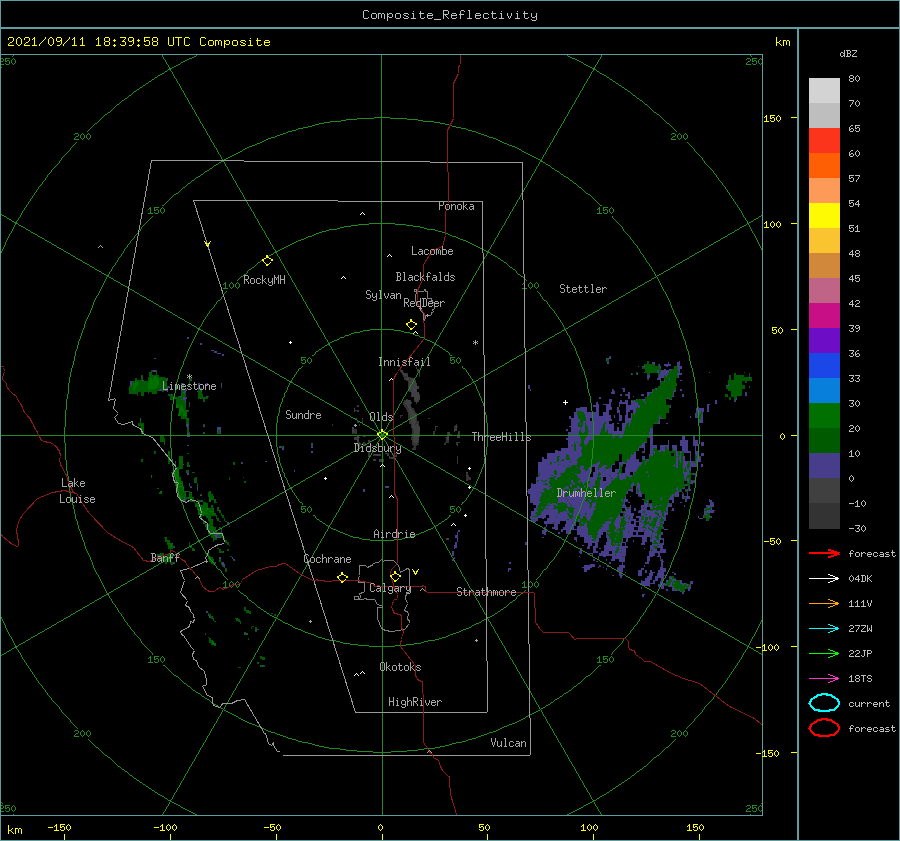Screen dimensions: 900x841
Task: Click the green echo patch near Limestone
Action: click(x=146, y=384)
